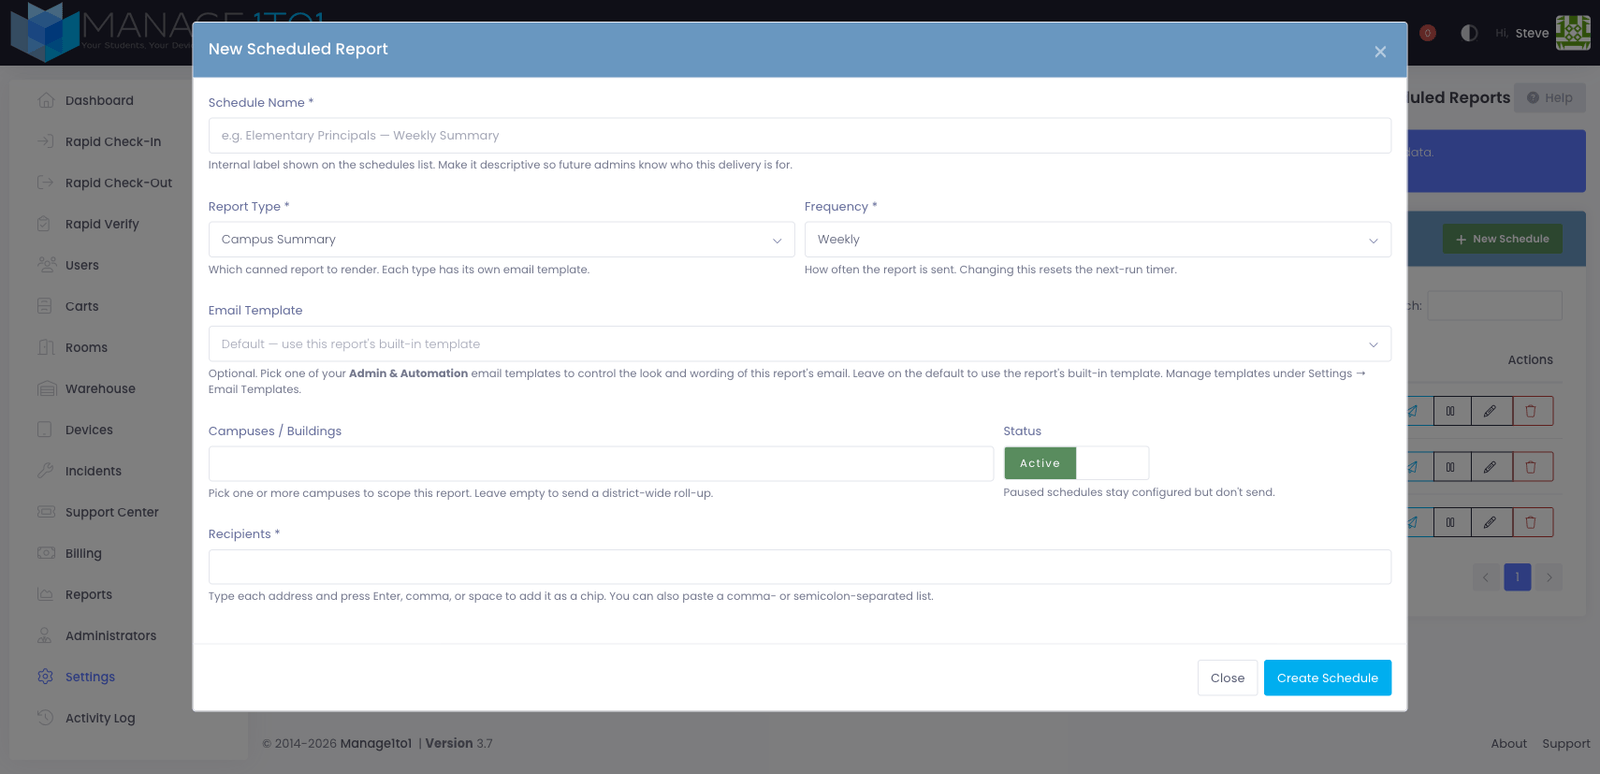Viewport: 1600px width, 774px height.
Task: Select Billing label in sidebar
Action: click(83, 553)
